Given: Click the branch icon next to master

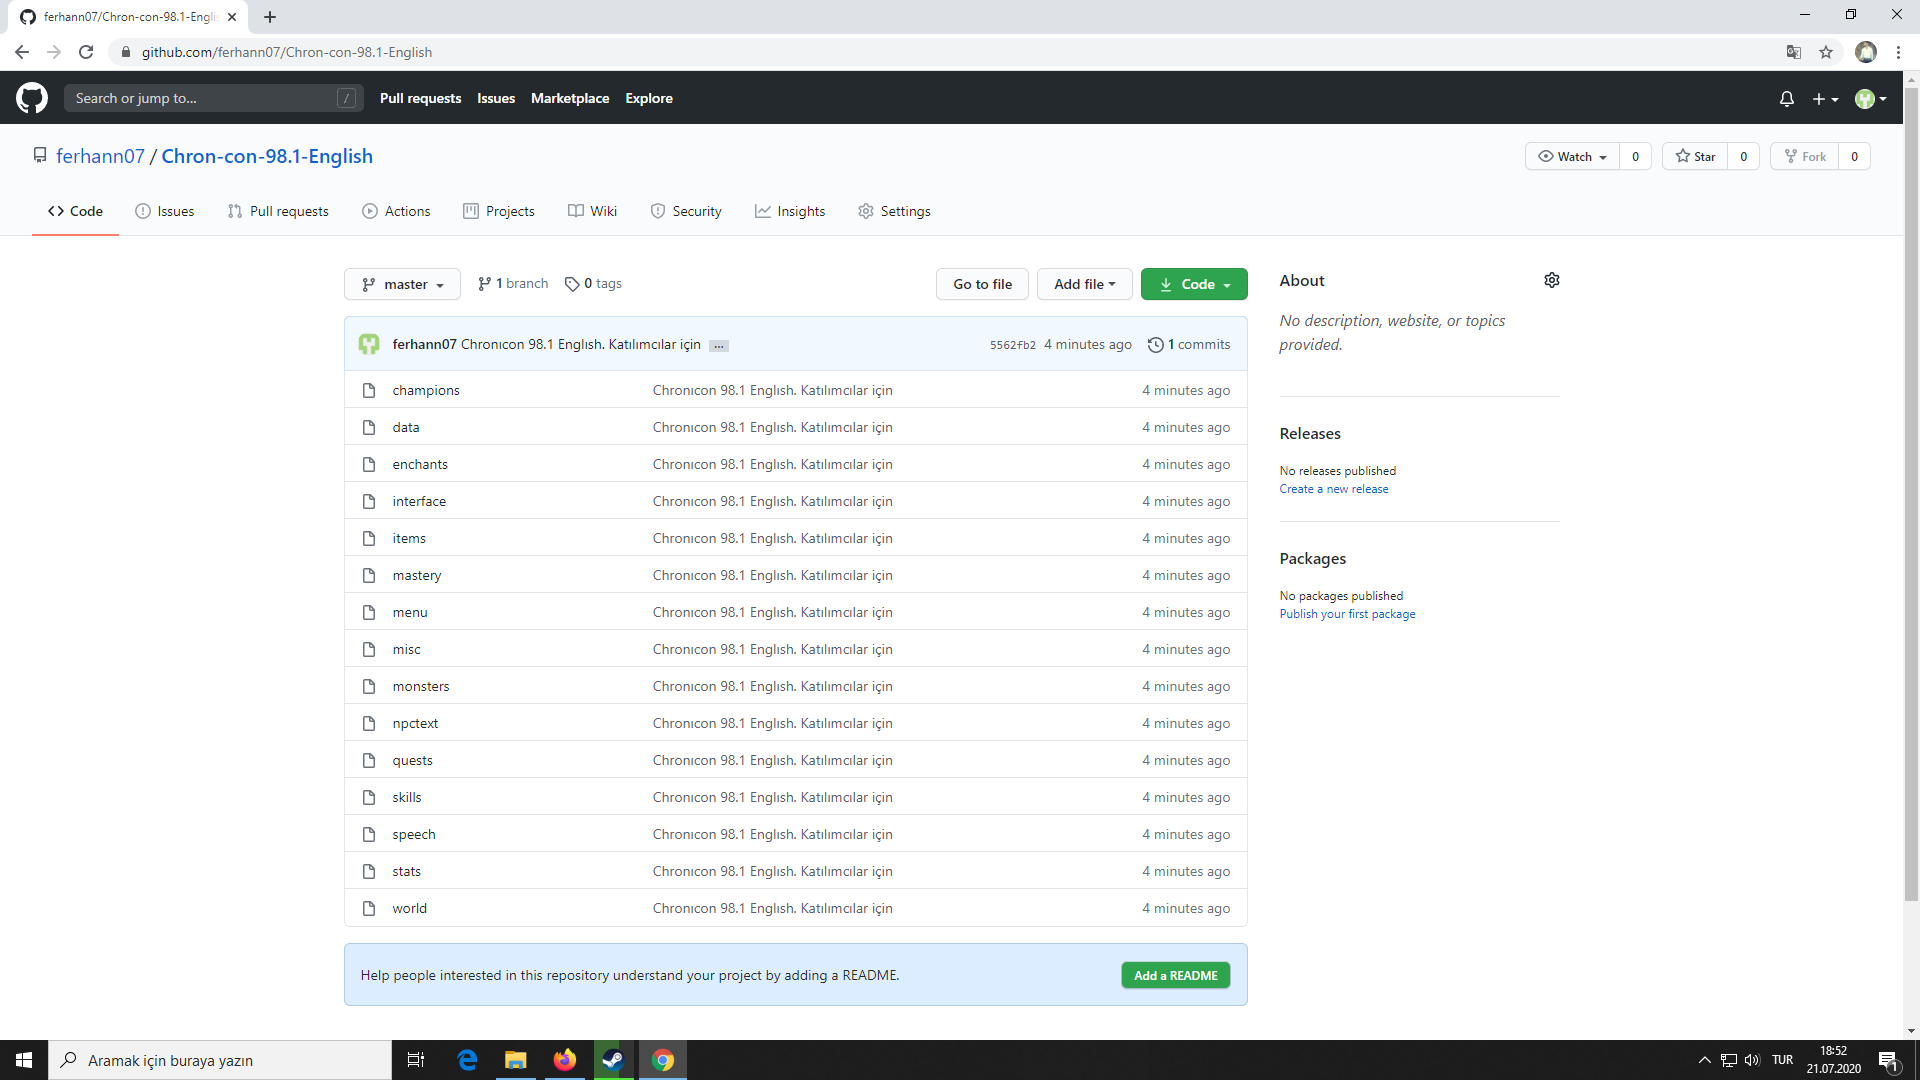Looking at the screenshot, I should coord(371,284).
